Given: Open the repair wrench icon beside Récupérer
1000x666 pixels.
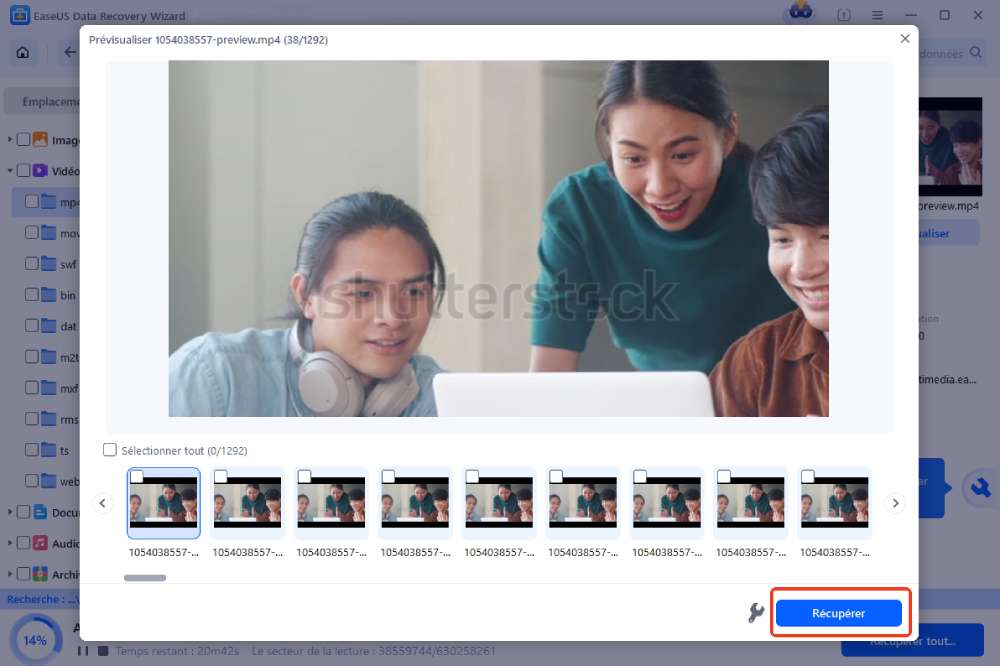Looking at the screenshot, I should click(756, 613).
